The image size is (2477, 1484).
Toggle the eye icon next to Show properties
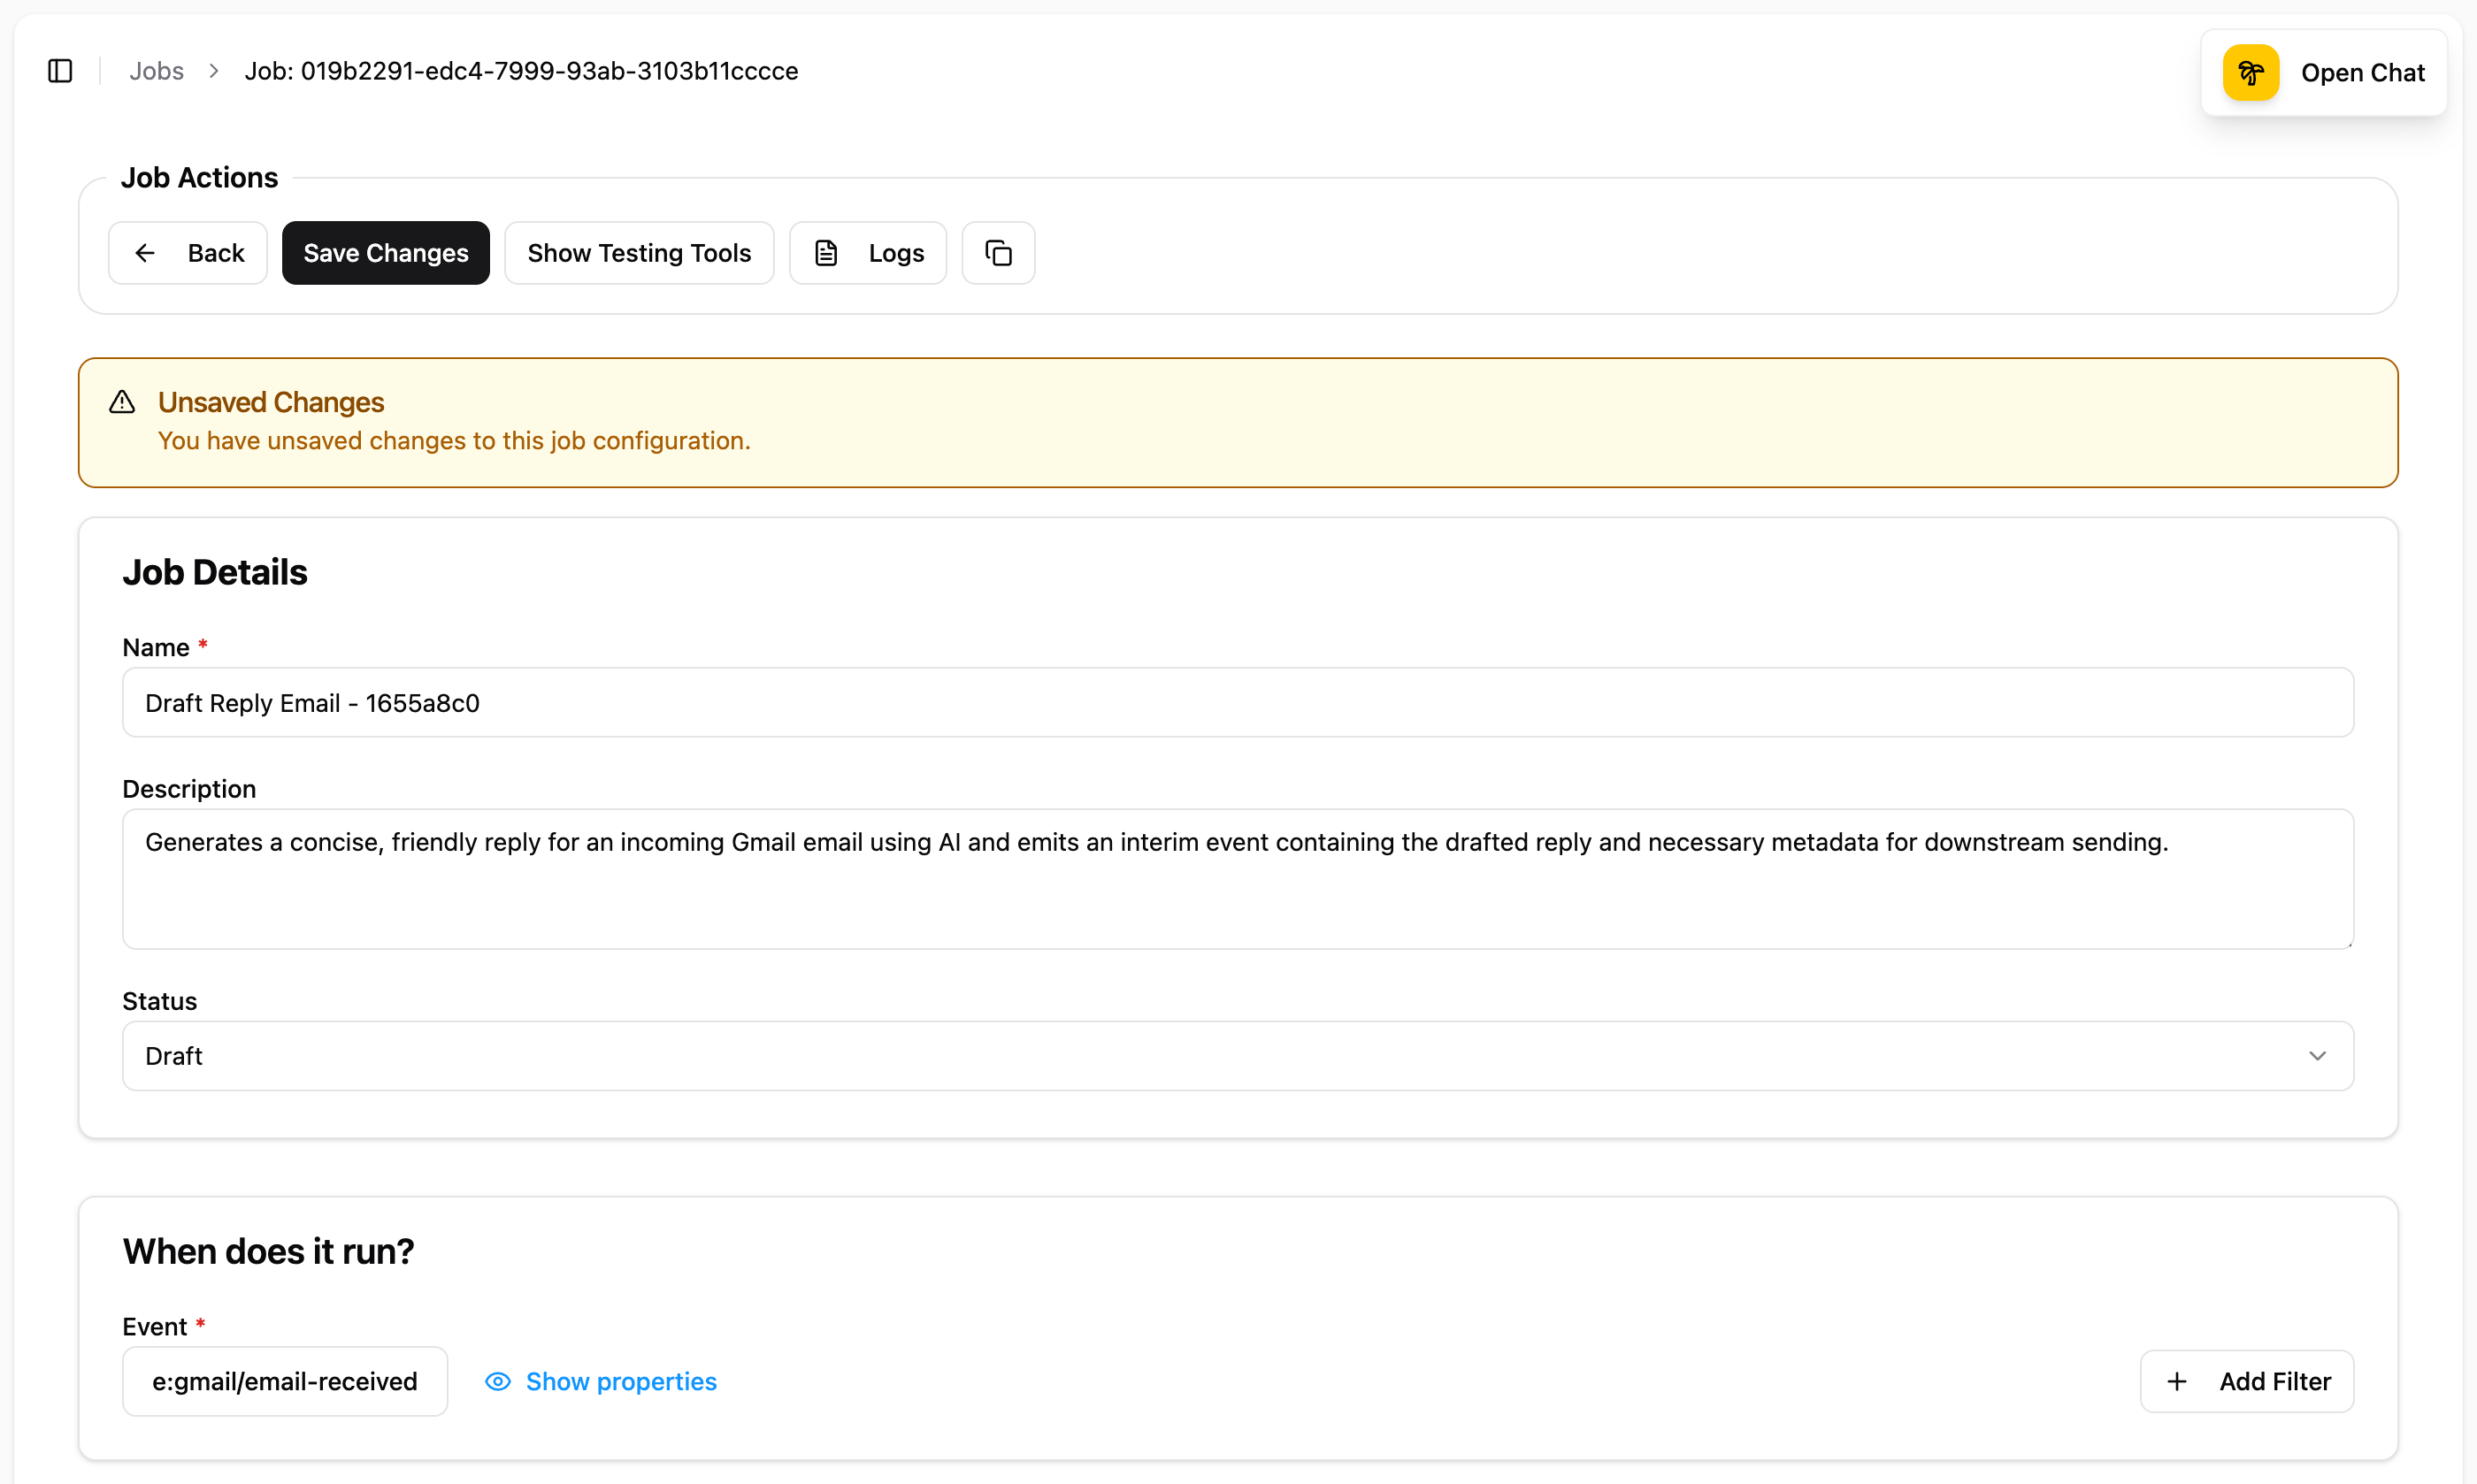pos(497,1381)
